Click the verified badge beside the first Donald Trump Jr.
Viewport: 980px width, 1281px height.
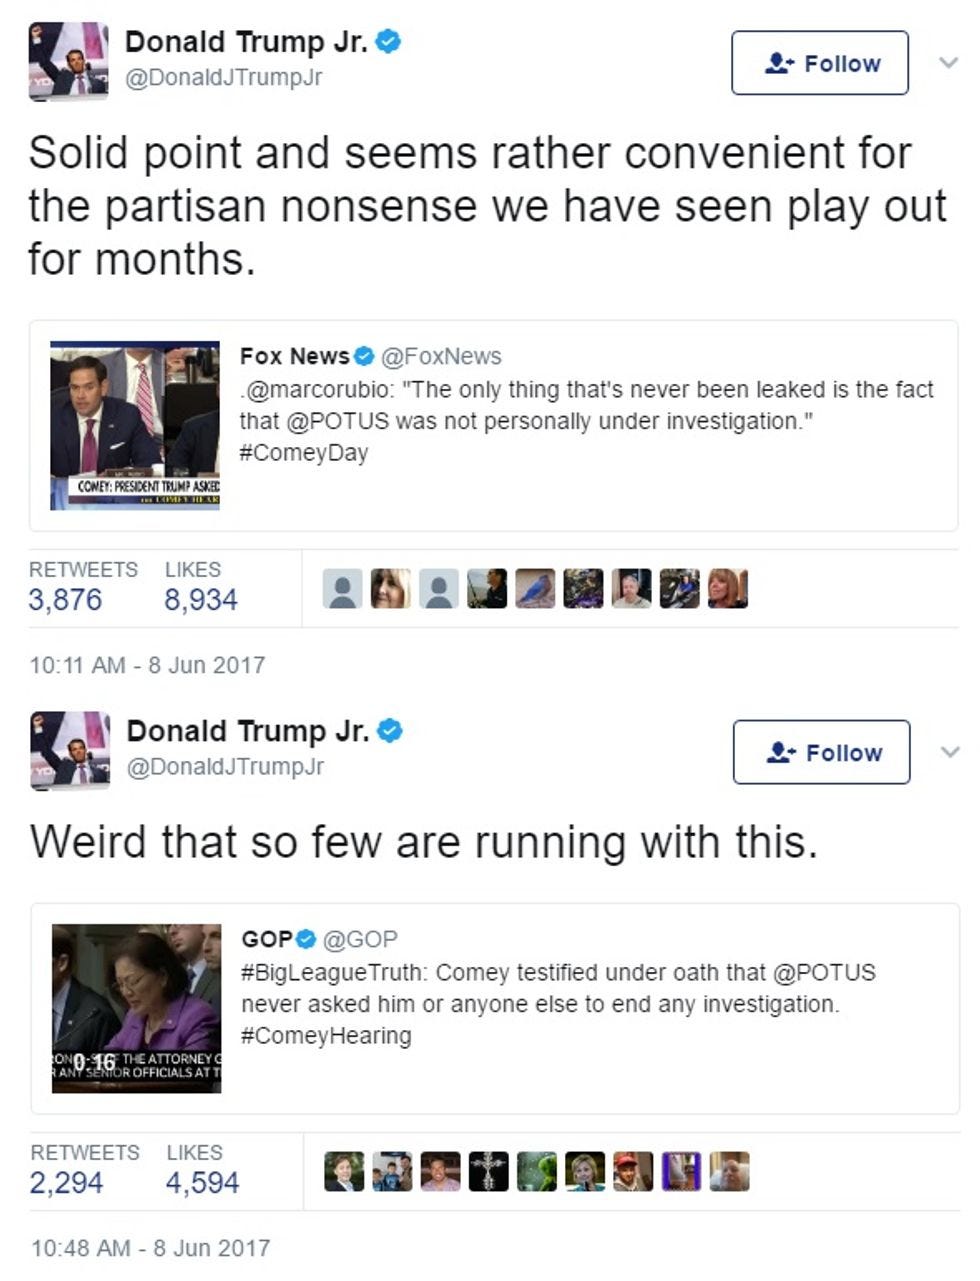[x=388, y=42]
